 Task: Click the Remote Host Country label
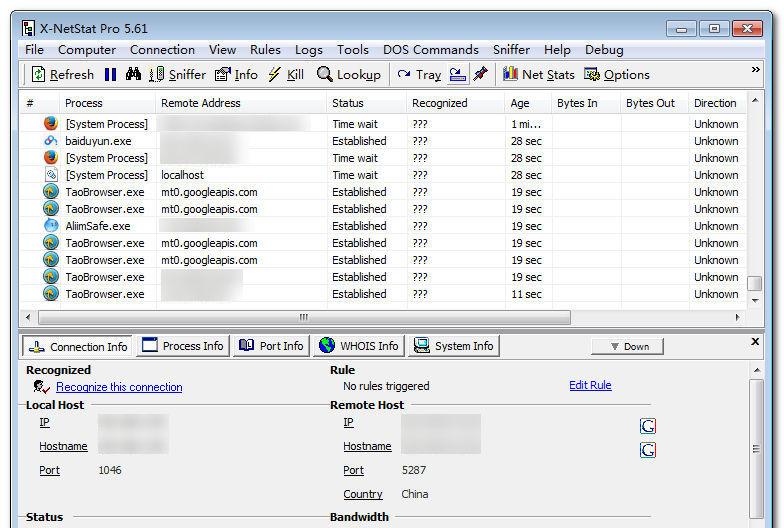coord(362,494)
